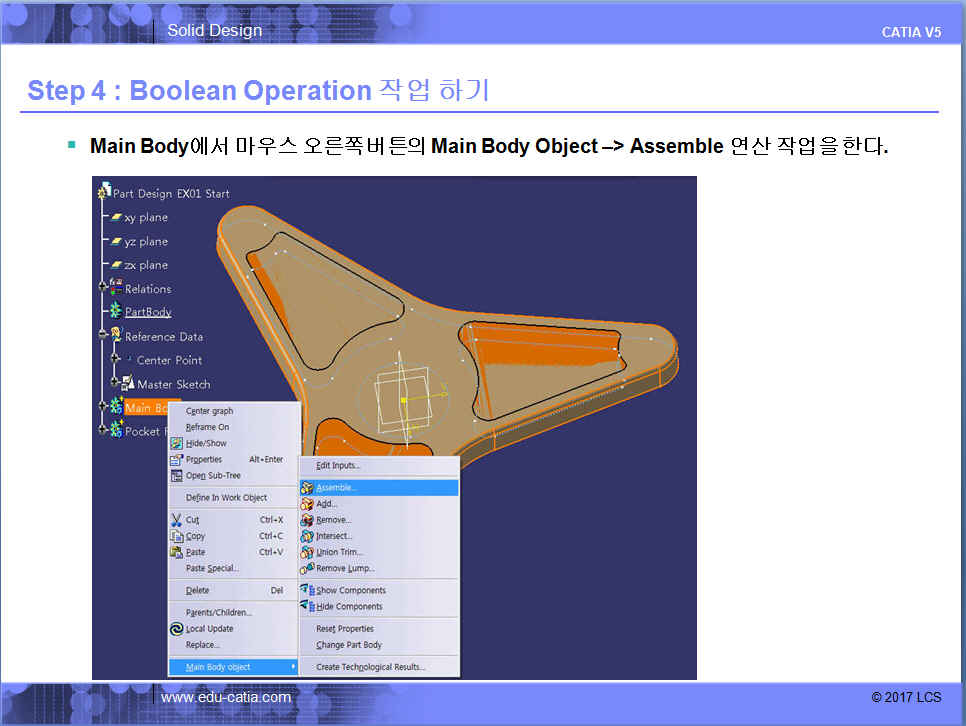
Task: Select Show Components in the submenu
Action: coord(350,590)
